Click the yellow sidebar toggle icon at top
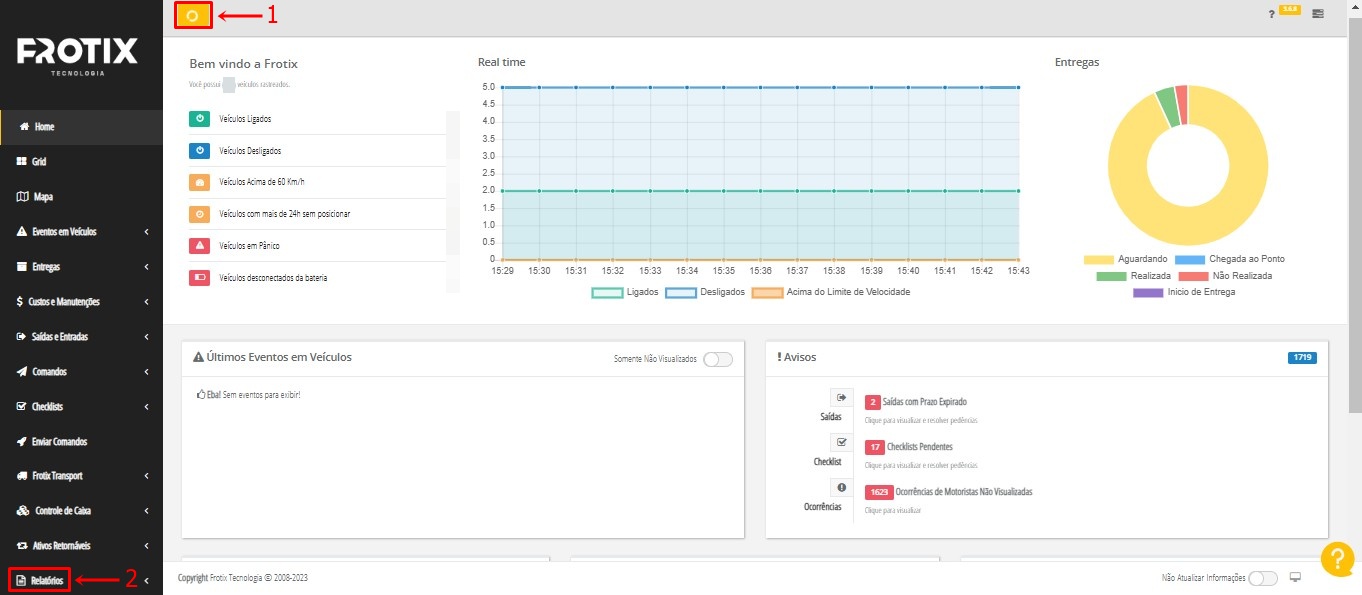Viewport: 1362px width, 595px height. click(x=193, y=15)
